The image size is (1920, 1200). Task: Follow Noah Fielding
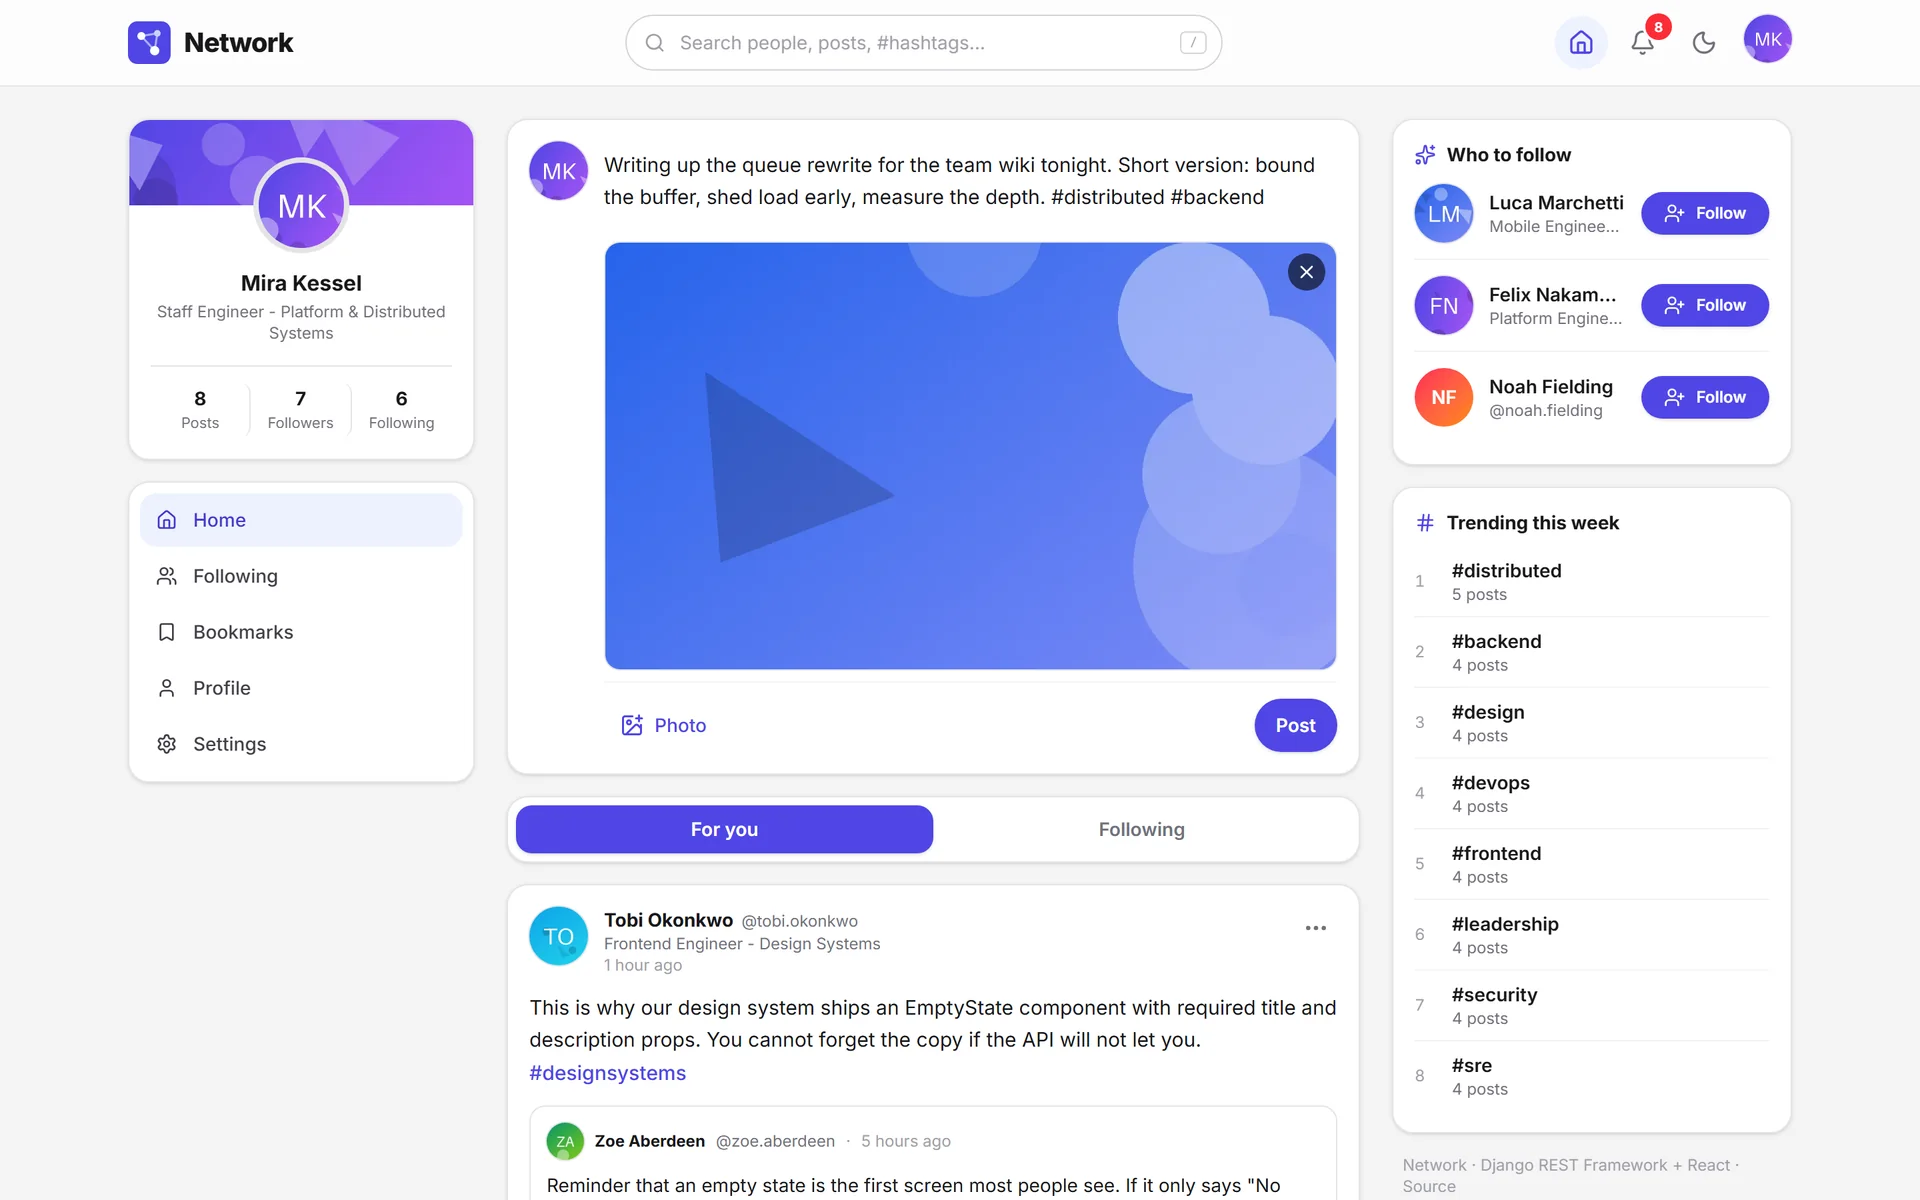click(x=1704, y=397)
